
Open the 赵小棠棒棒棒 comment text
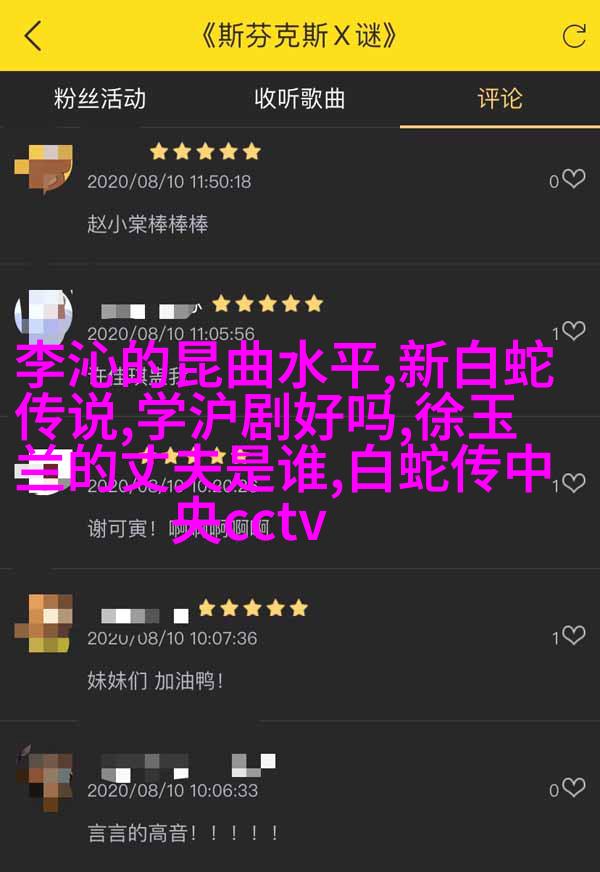coord(148,224)
